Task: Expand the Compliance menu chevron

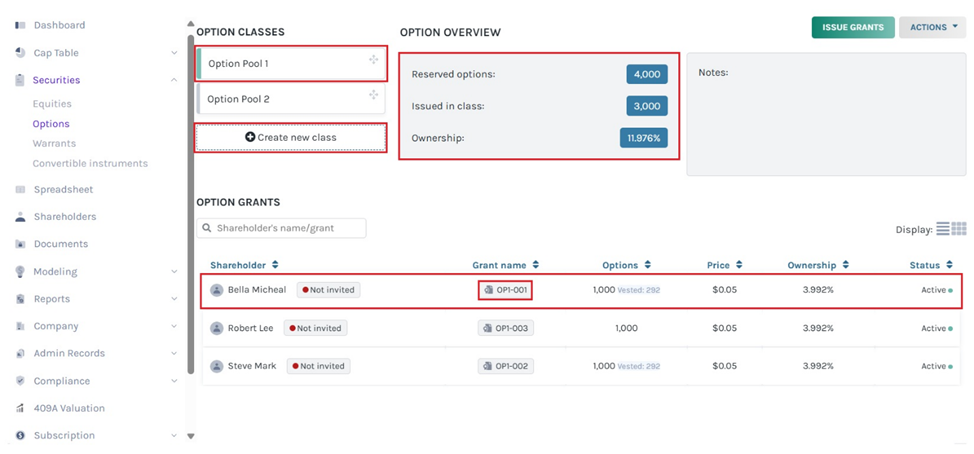Action: [x=174, y=381]
